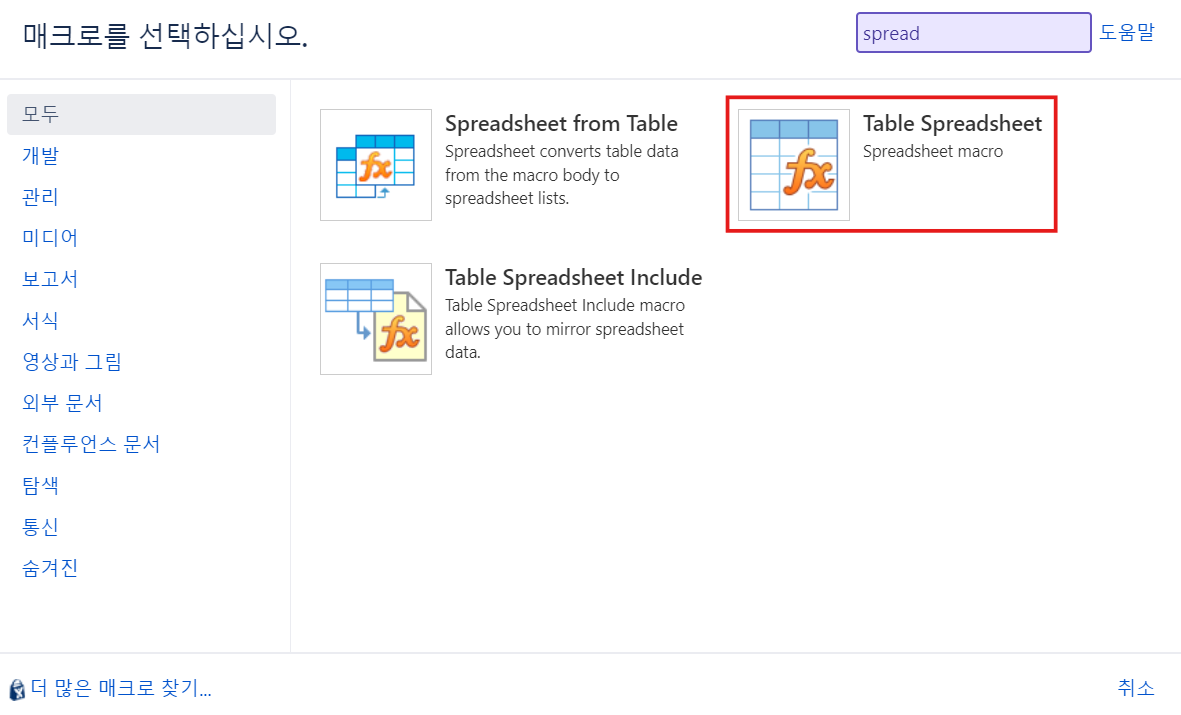
Task: Open the Table Spreadsheet title
Action: tap(952, 124)
